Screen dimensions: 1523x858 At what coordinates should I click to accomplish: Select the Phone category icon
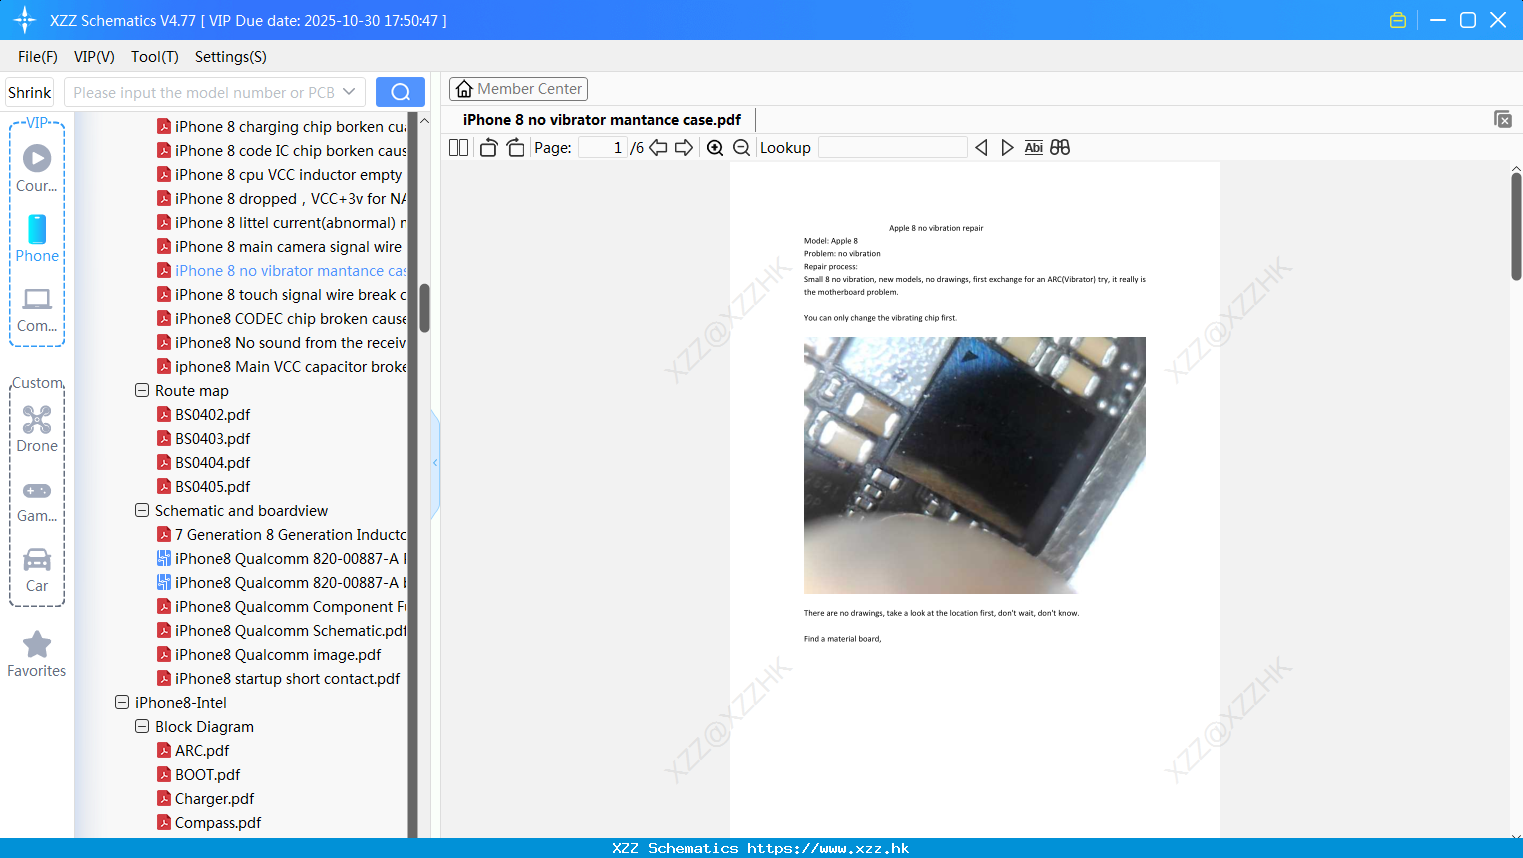click(x=37, y=238)
